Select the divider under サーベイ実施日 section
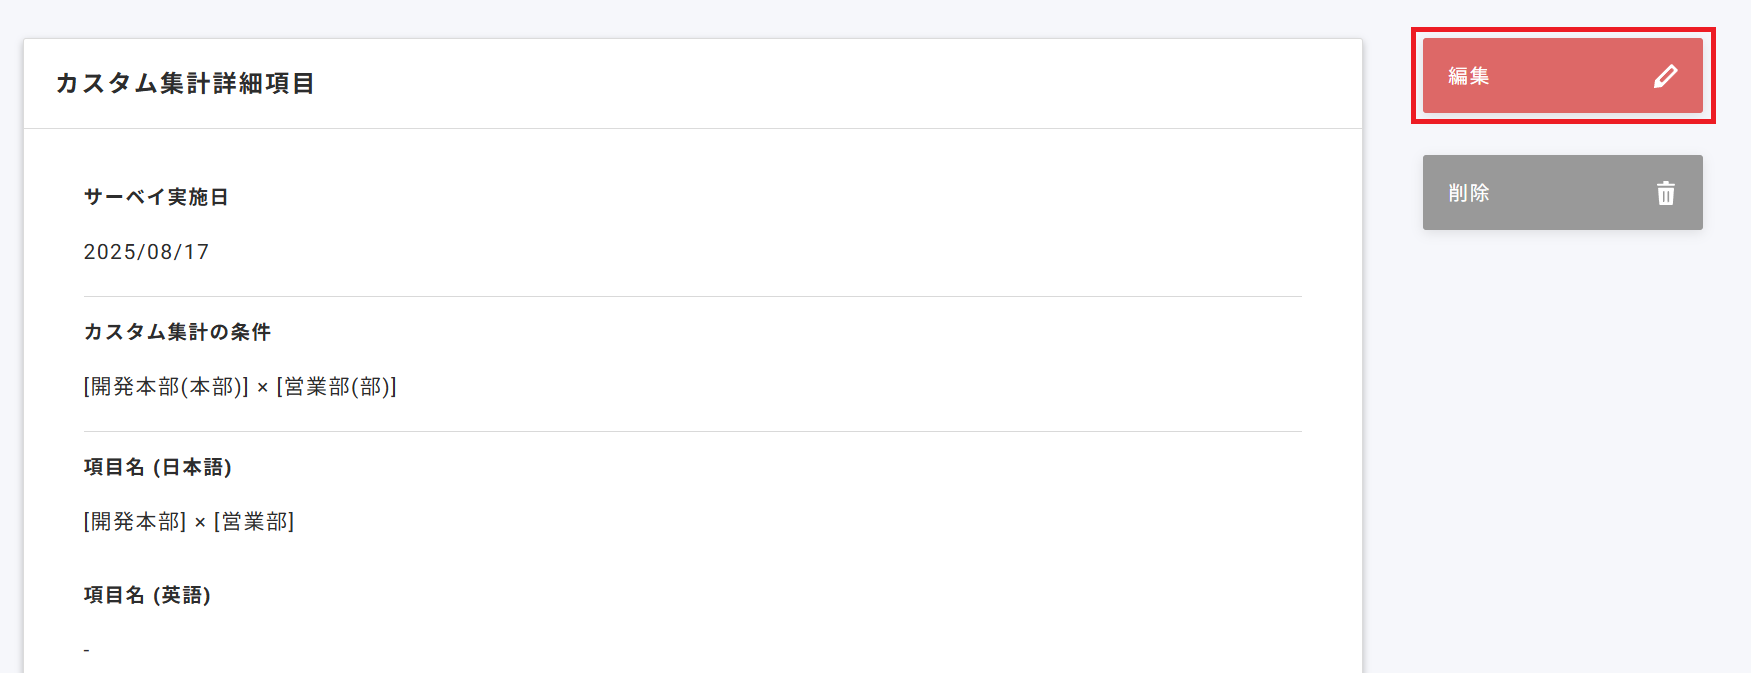Screen dimensions: 1751x673 point(691,296)
